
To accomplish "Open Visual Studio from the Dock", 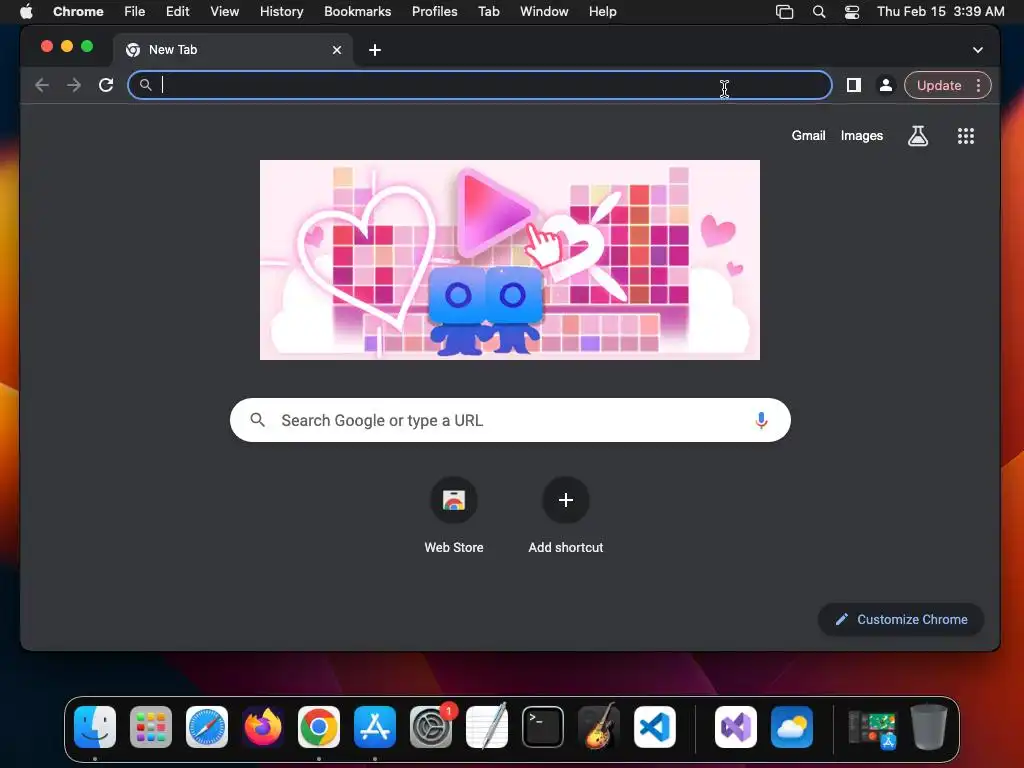I will pyautogui.click(x=736, y=727).
